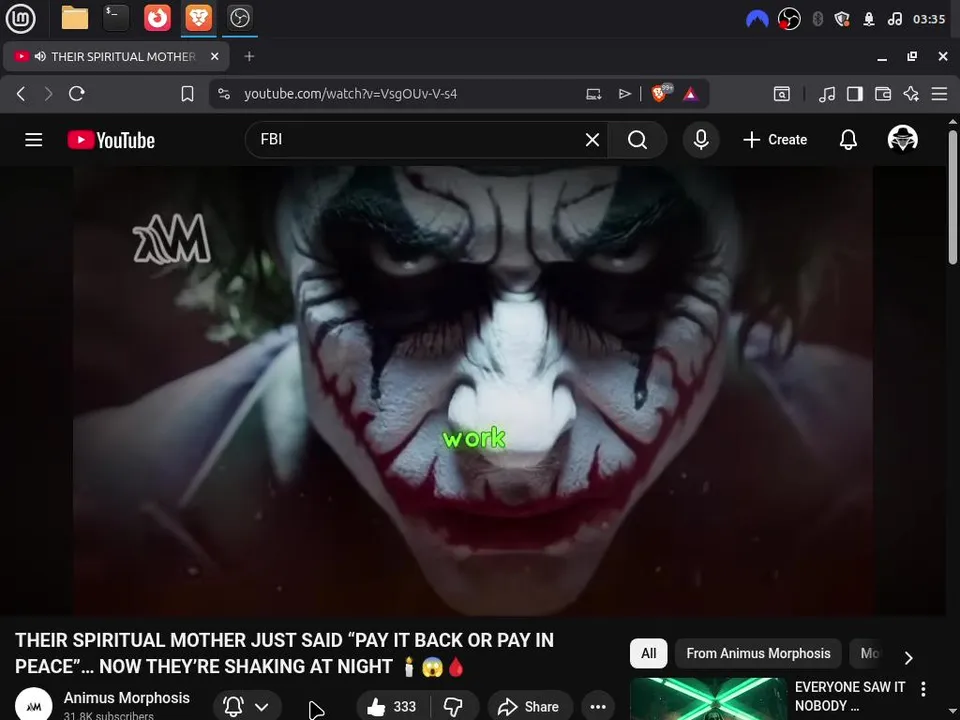The width and height of the screenshot is (960, 720).
Task: Go to the YouTube home logo
Action: coord(111,140)
